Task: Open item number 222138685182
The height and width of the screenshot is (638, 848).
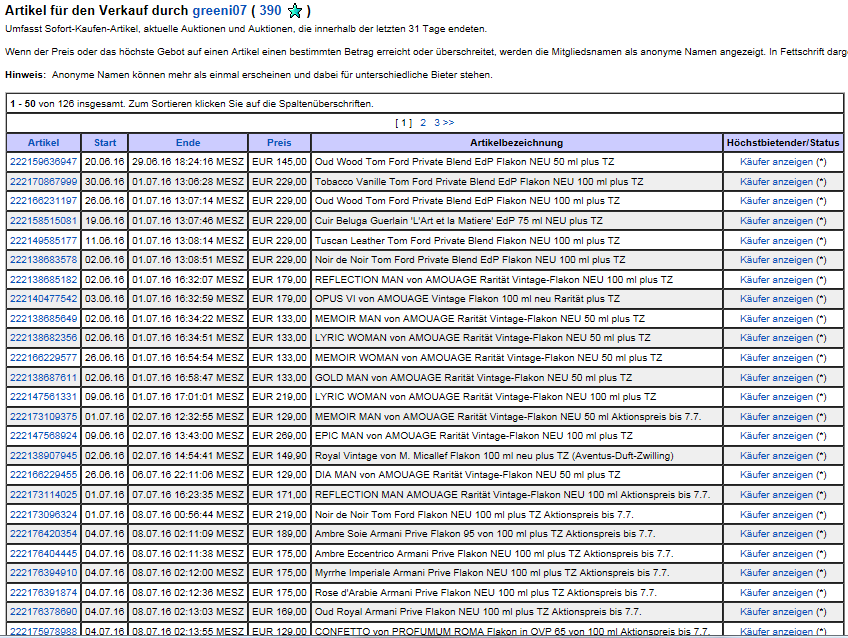Action: click(44, 280)
